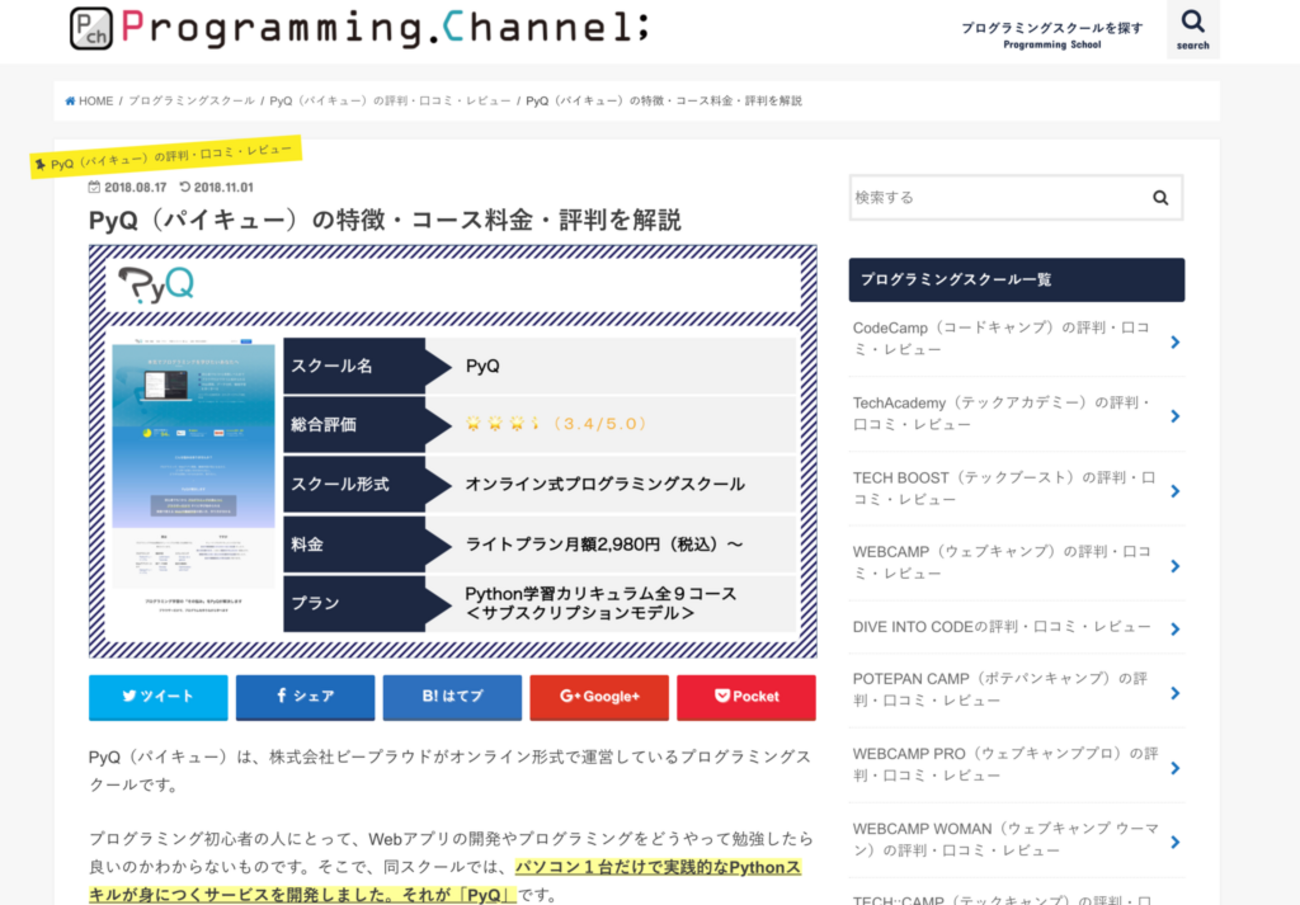
Task: Open the search icon in the header
Action: [1193, 28]
